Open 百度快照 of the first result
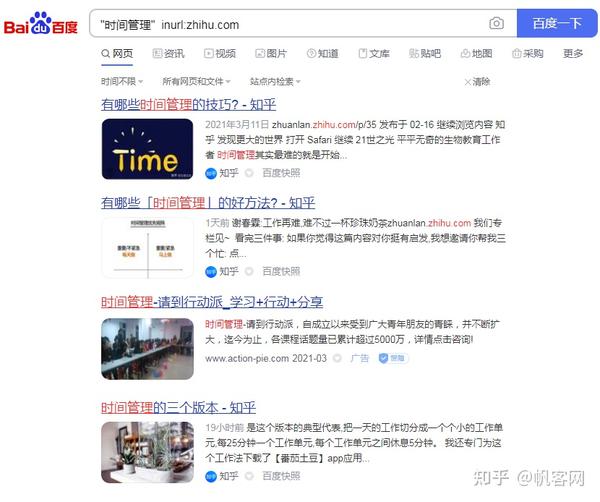600x502 pixels. click(x=281, y=173)
